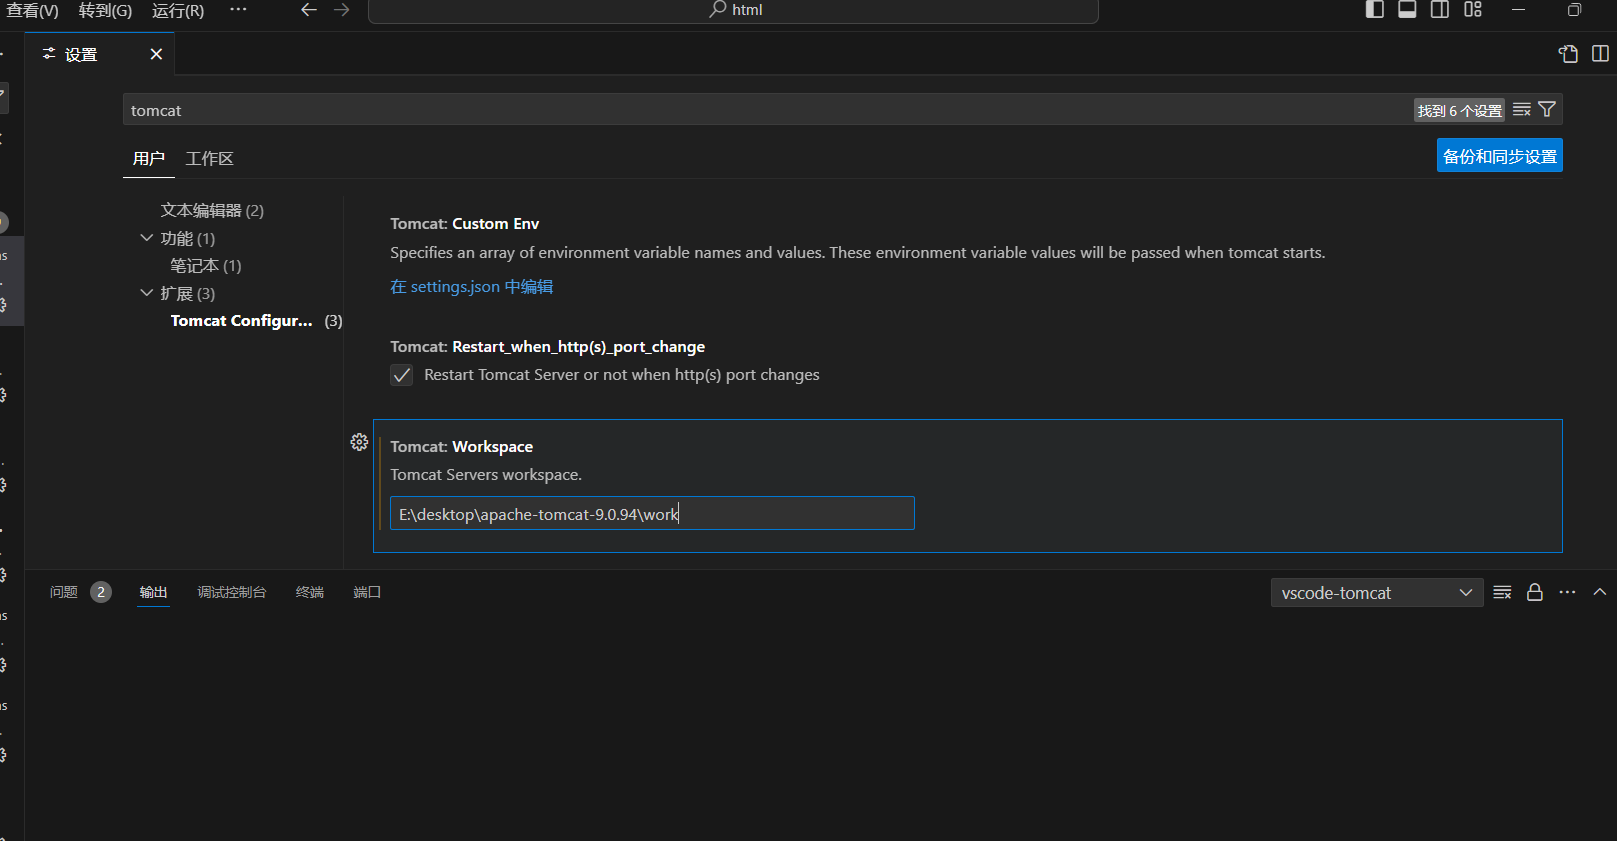Toggle the primary sidebar layout icon
Image resolution: width=1617 pixels, height=841 pixels.
1375,10
